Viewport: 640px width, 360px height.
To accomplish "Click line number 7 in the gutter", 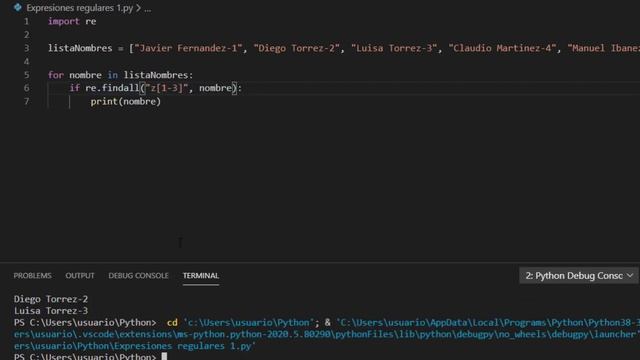I will (x=27, y=102).
